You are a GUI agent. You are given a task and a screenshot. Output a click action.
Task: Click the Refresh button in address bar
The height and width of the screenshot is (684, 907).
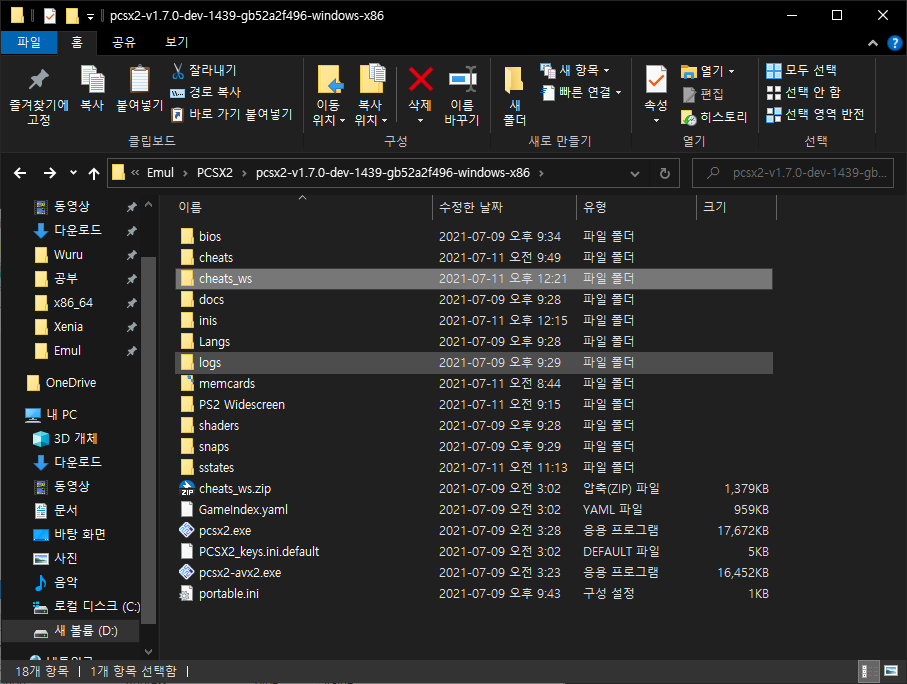pyautogui.click(x=665, y=173)
